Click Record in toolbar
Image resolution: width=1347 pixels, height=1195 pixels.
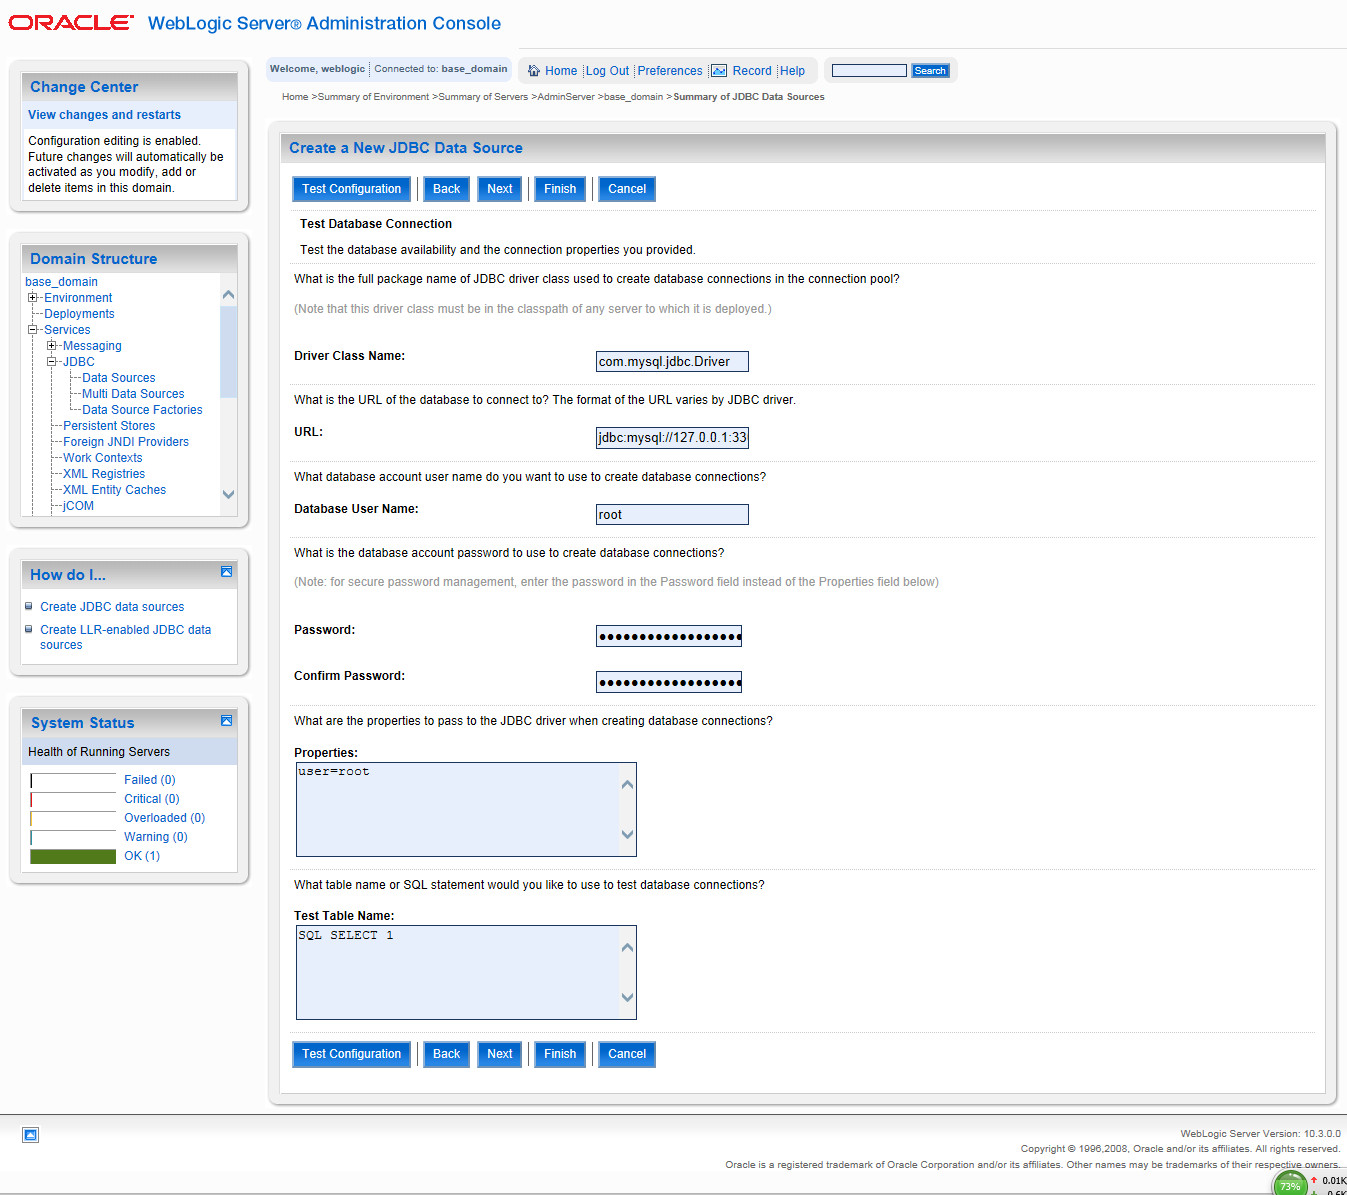pyautogui.click(x=752, y=71)
